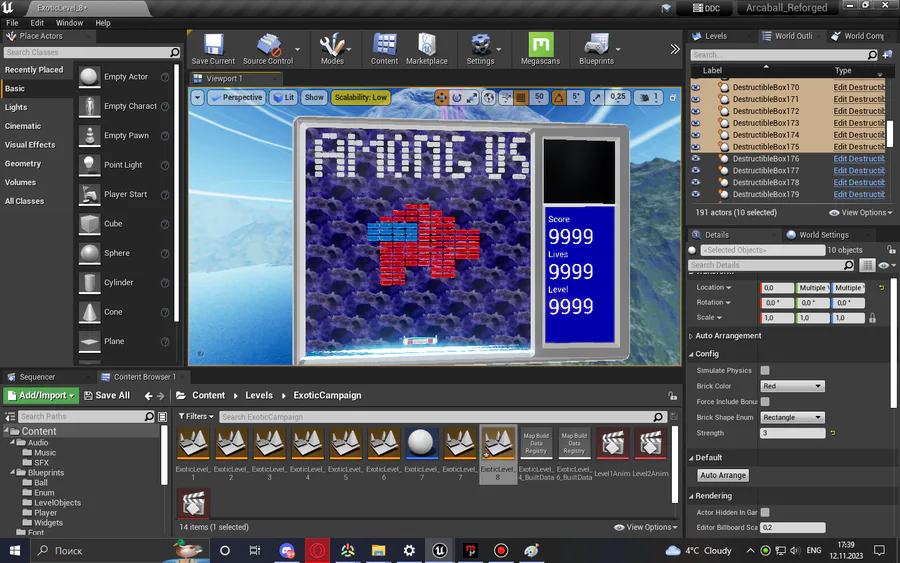This screenshot has height=563, width=900.
Task: Toggle scale snapping arrow icon
Action: [596, 98]
